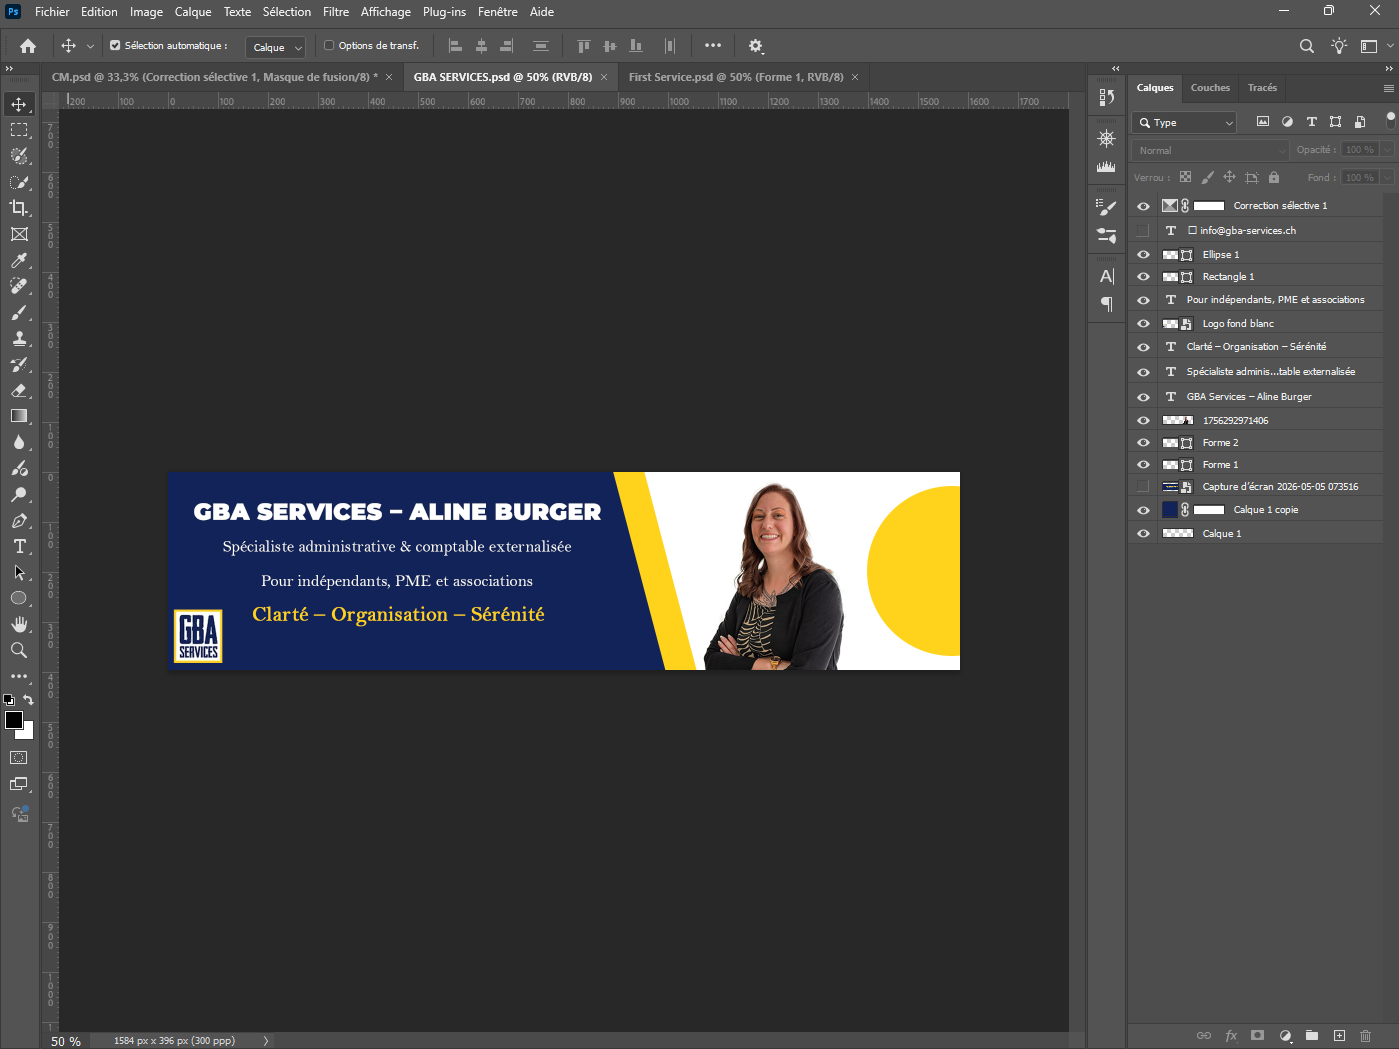
Task: Expand the more options ellipsis in options bar
Action: click(713, 46)
